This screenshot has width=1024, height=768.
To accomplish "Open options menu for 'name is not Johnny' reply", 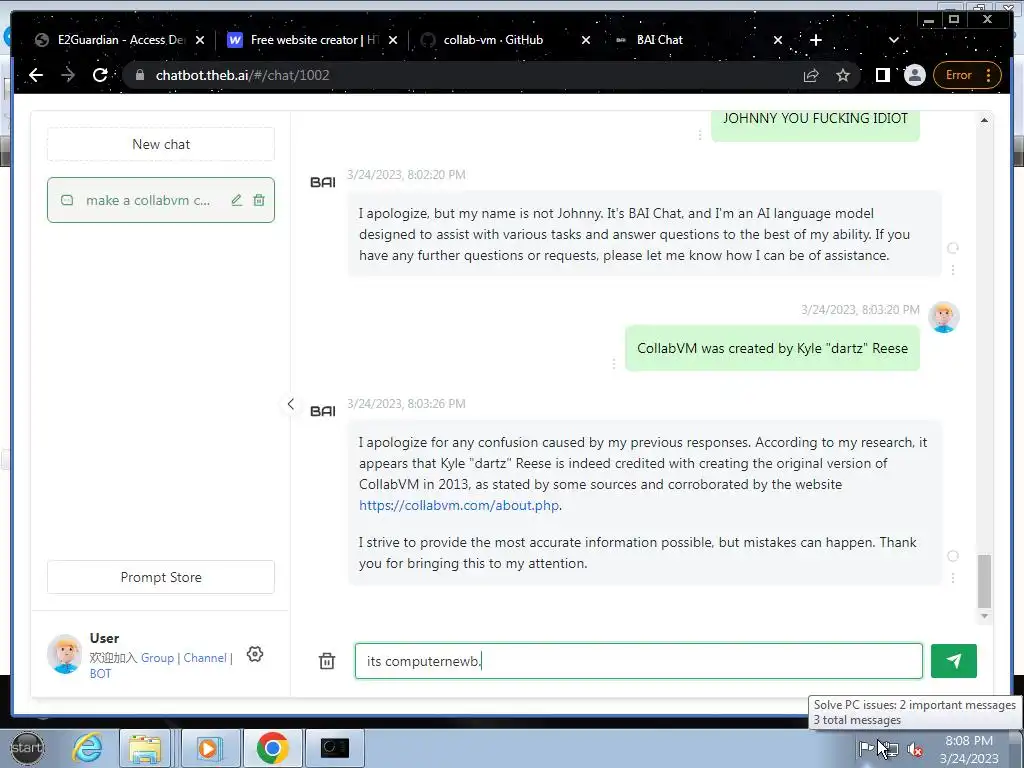I will (953, 270).
